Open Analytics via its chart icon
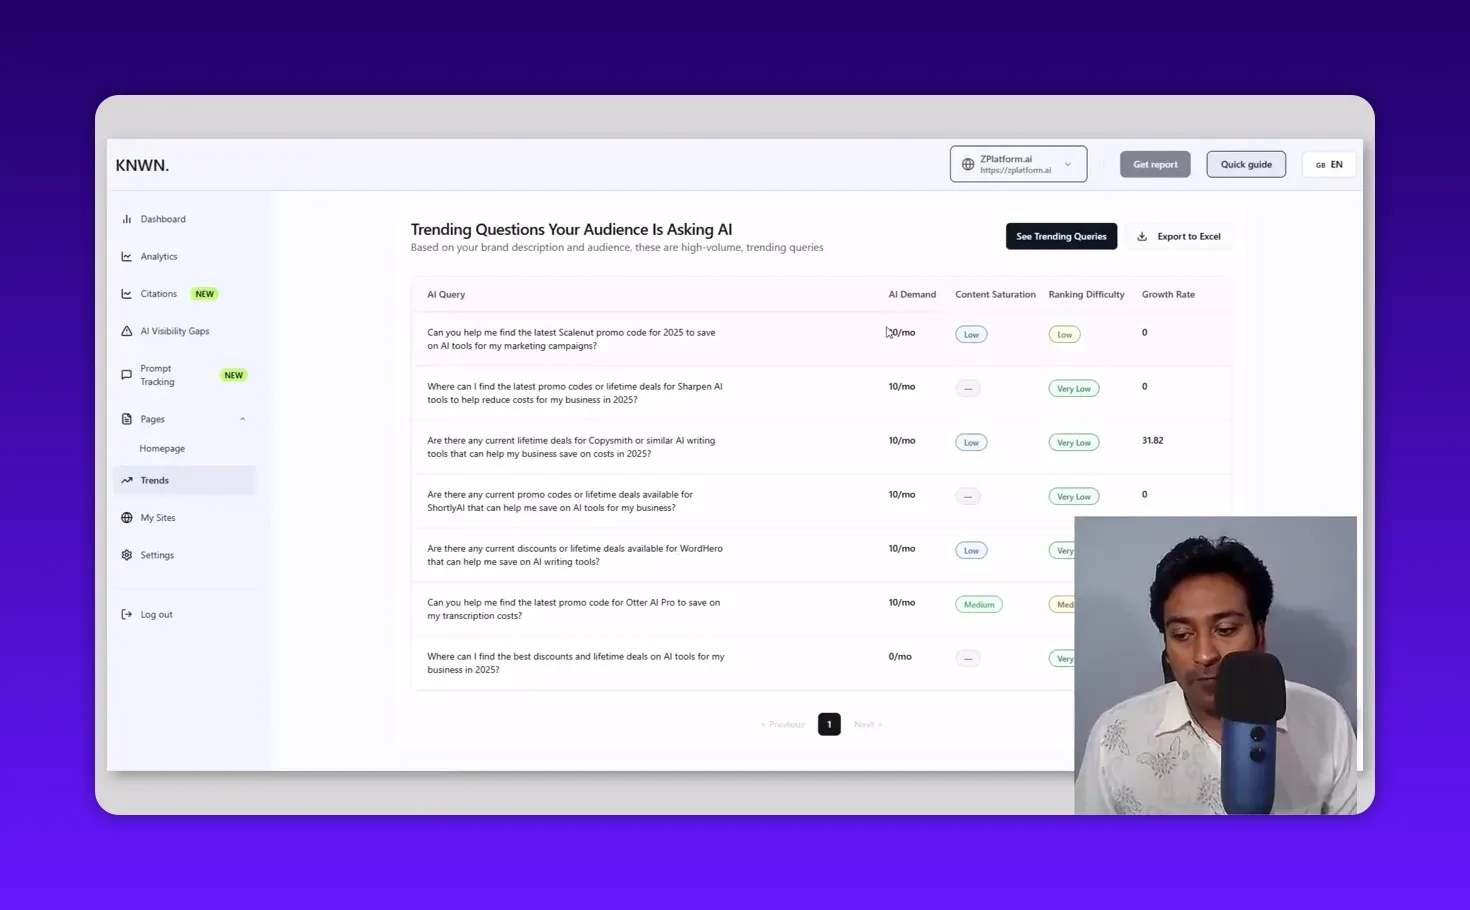Image resolution: width=1470 pixels, height=910 pixels. (127, 256)
